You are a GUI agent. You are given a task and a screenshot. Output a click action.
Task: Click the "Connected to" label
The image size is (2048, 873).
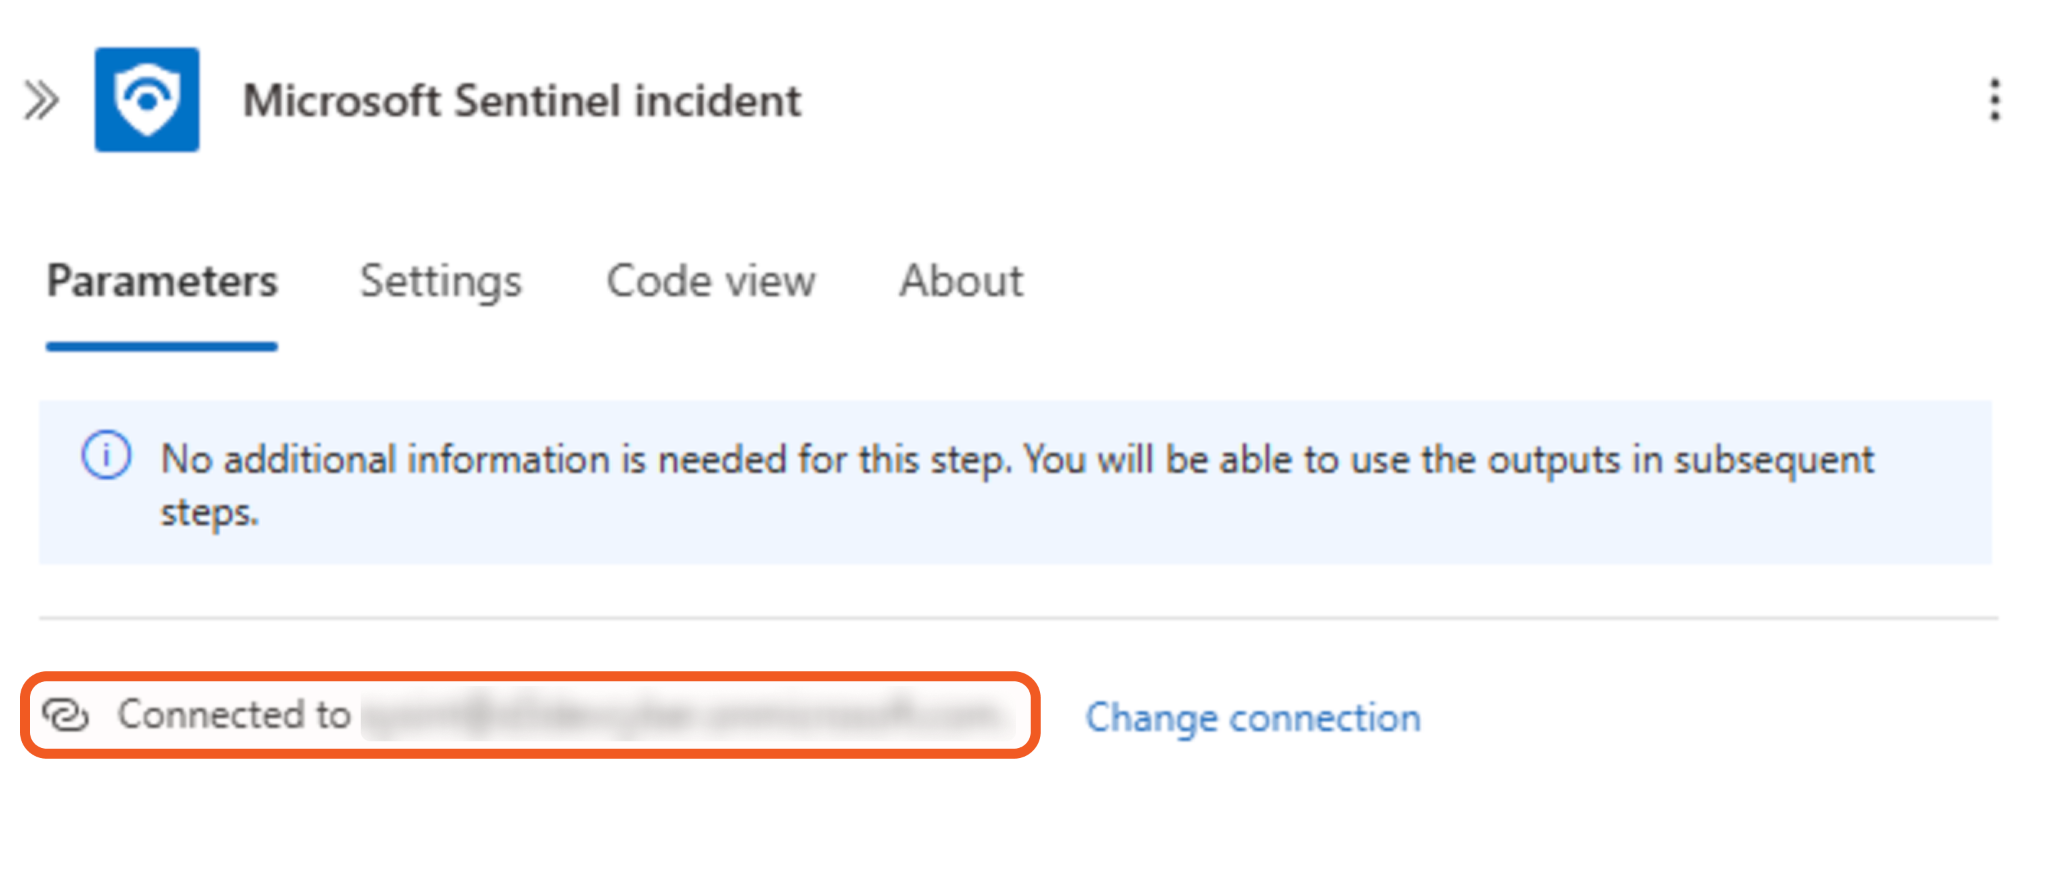[x=234, y=715]
